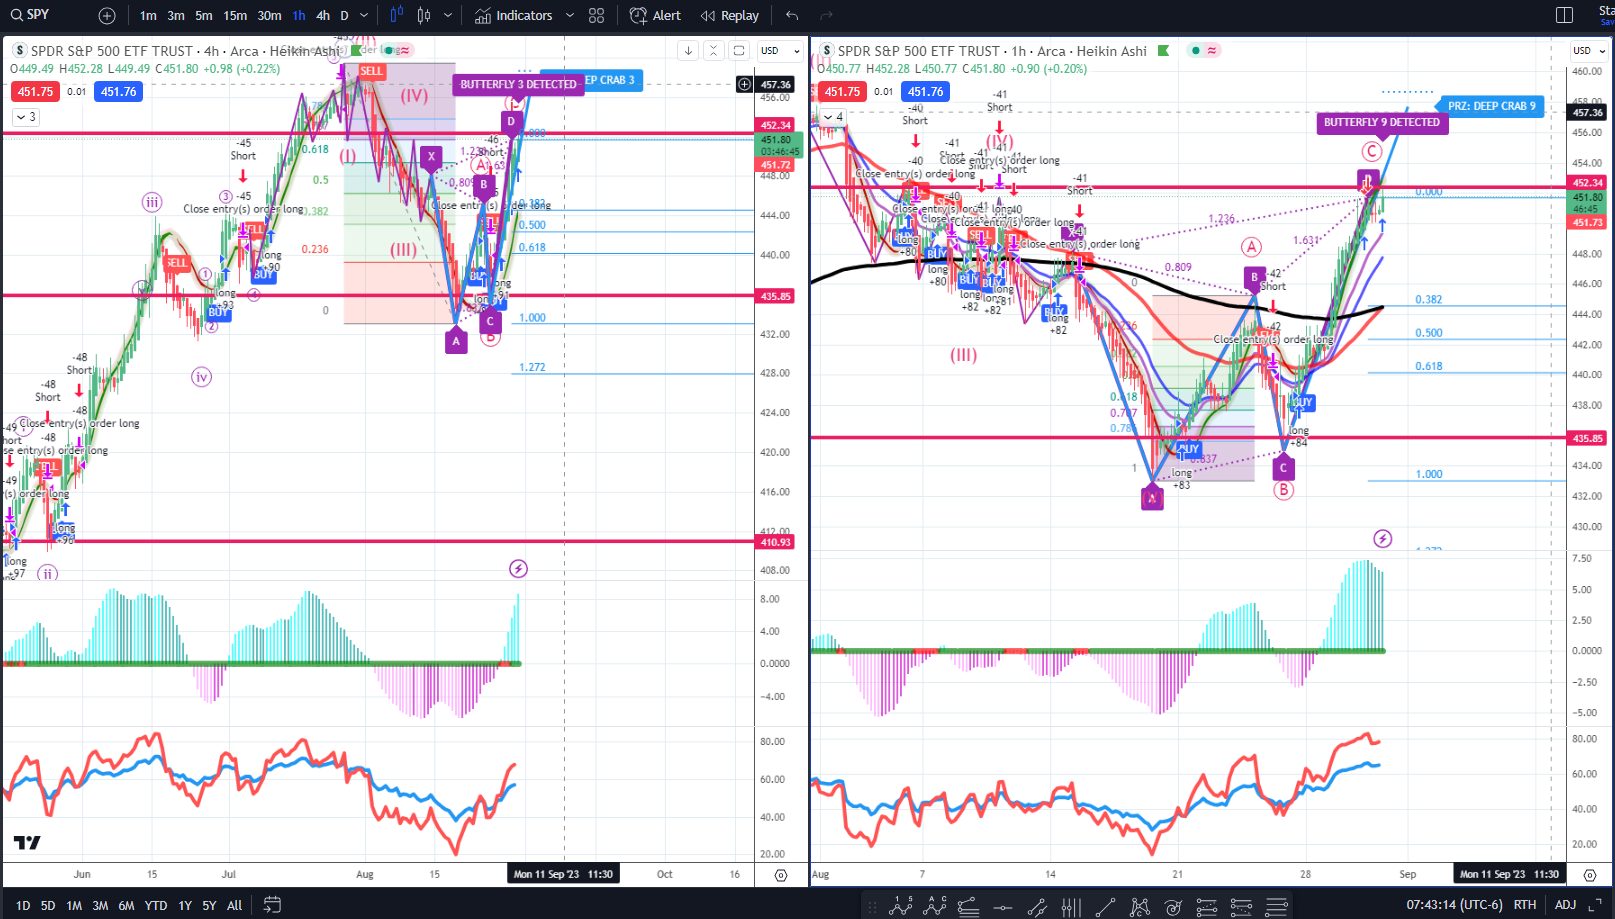Select the 30m timeframe
1615x919 pixels.
269,16
